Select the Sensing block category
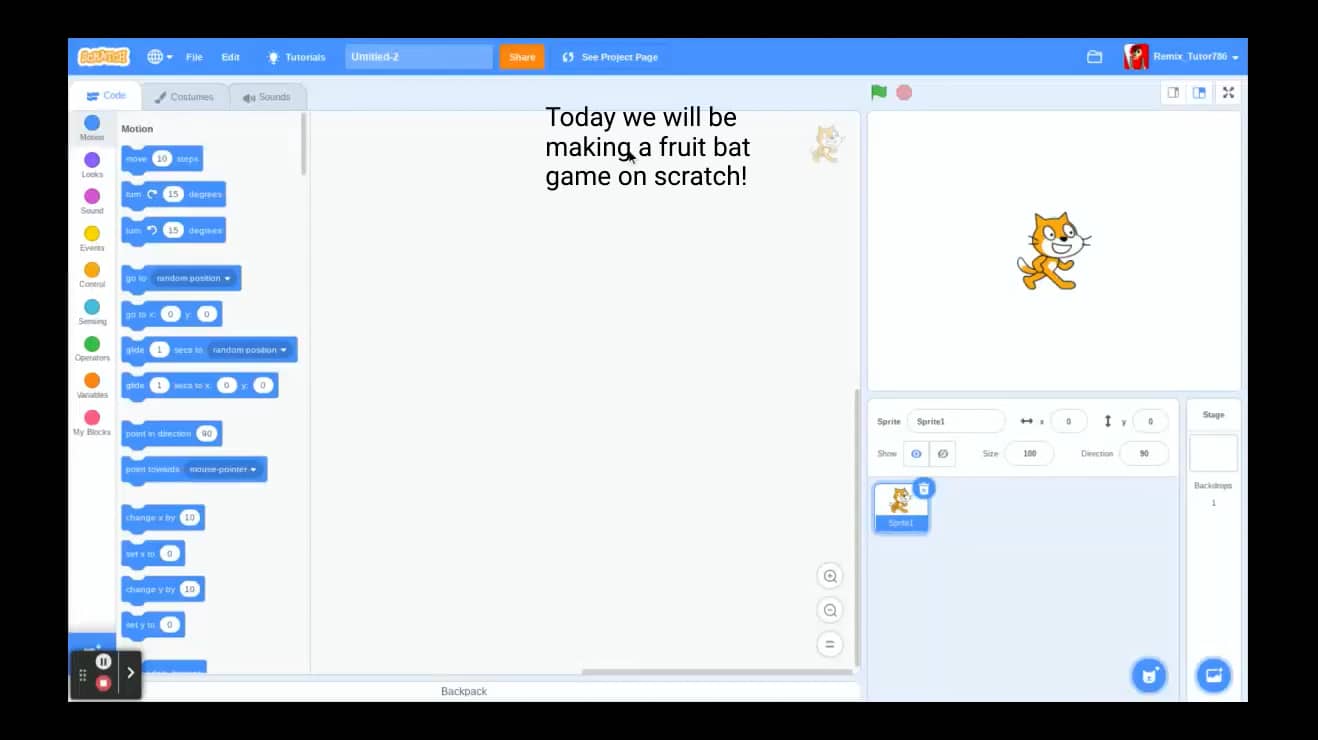 (92, 312)
